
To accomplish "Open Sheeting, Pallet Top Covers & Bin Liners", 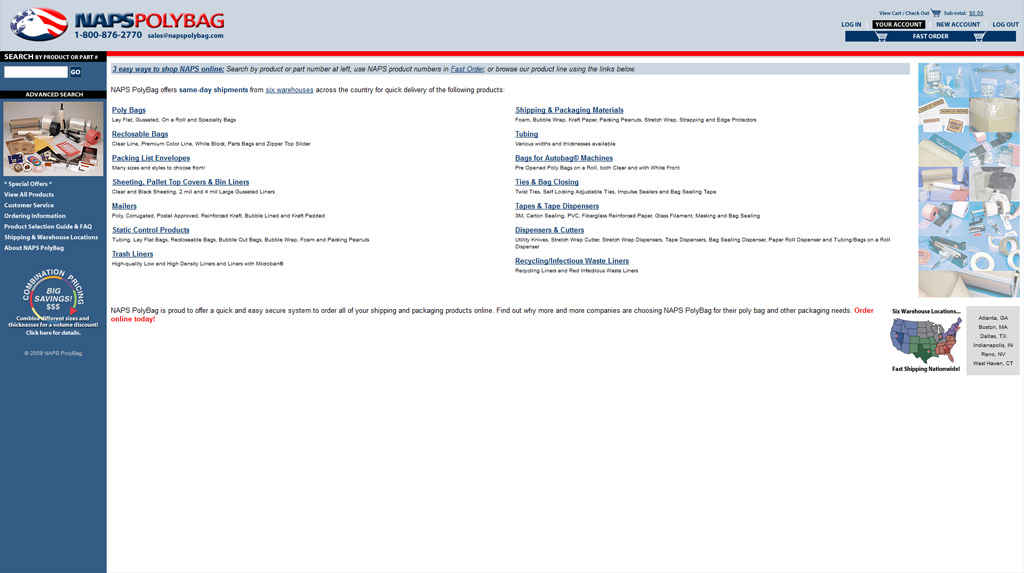I will pos(180,182).
